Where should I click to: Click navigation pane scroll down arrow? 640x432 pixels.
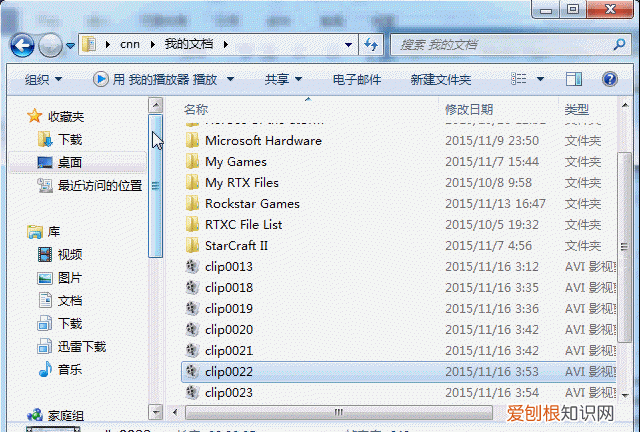point(156,412)
